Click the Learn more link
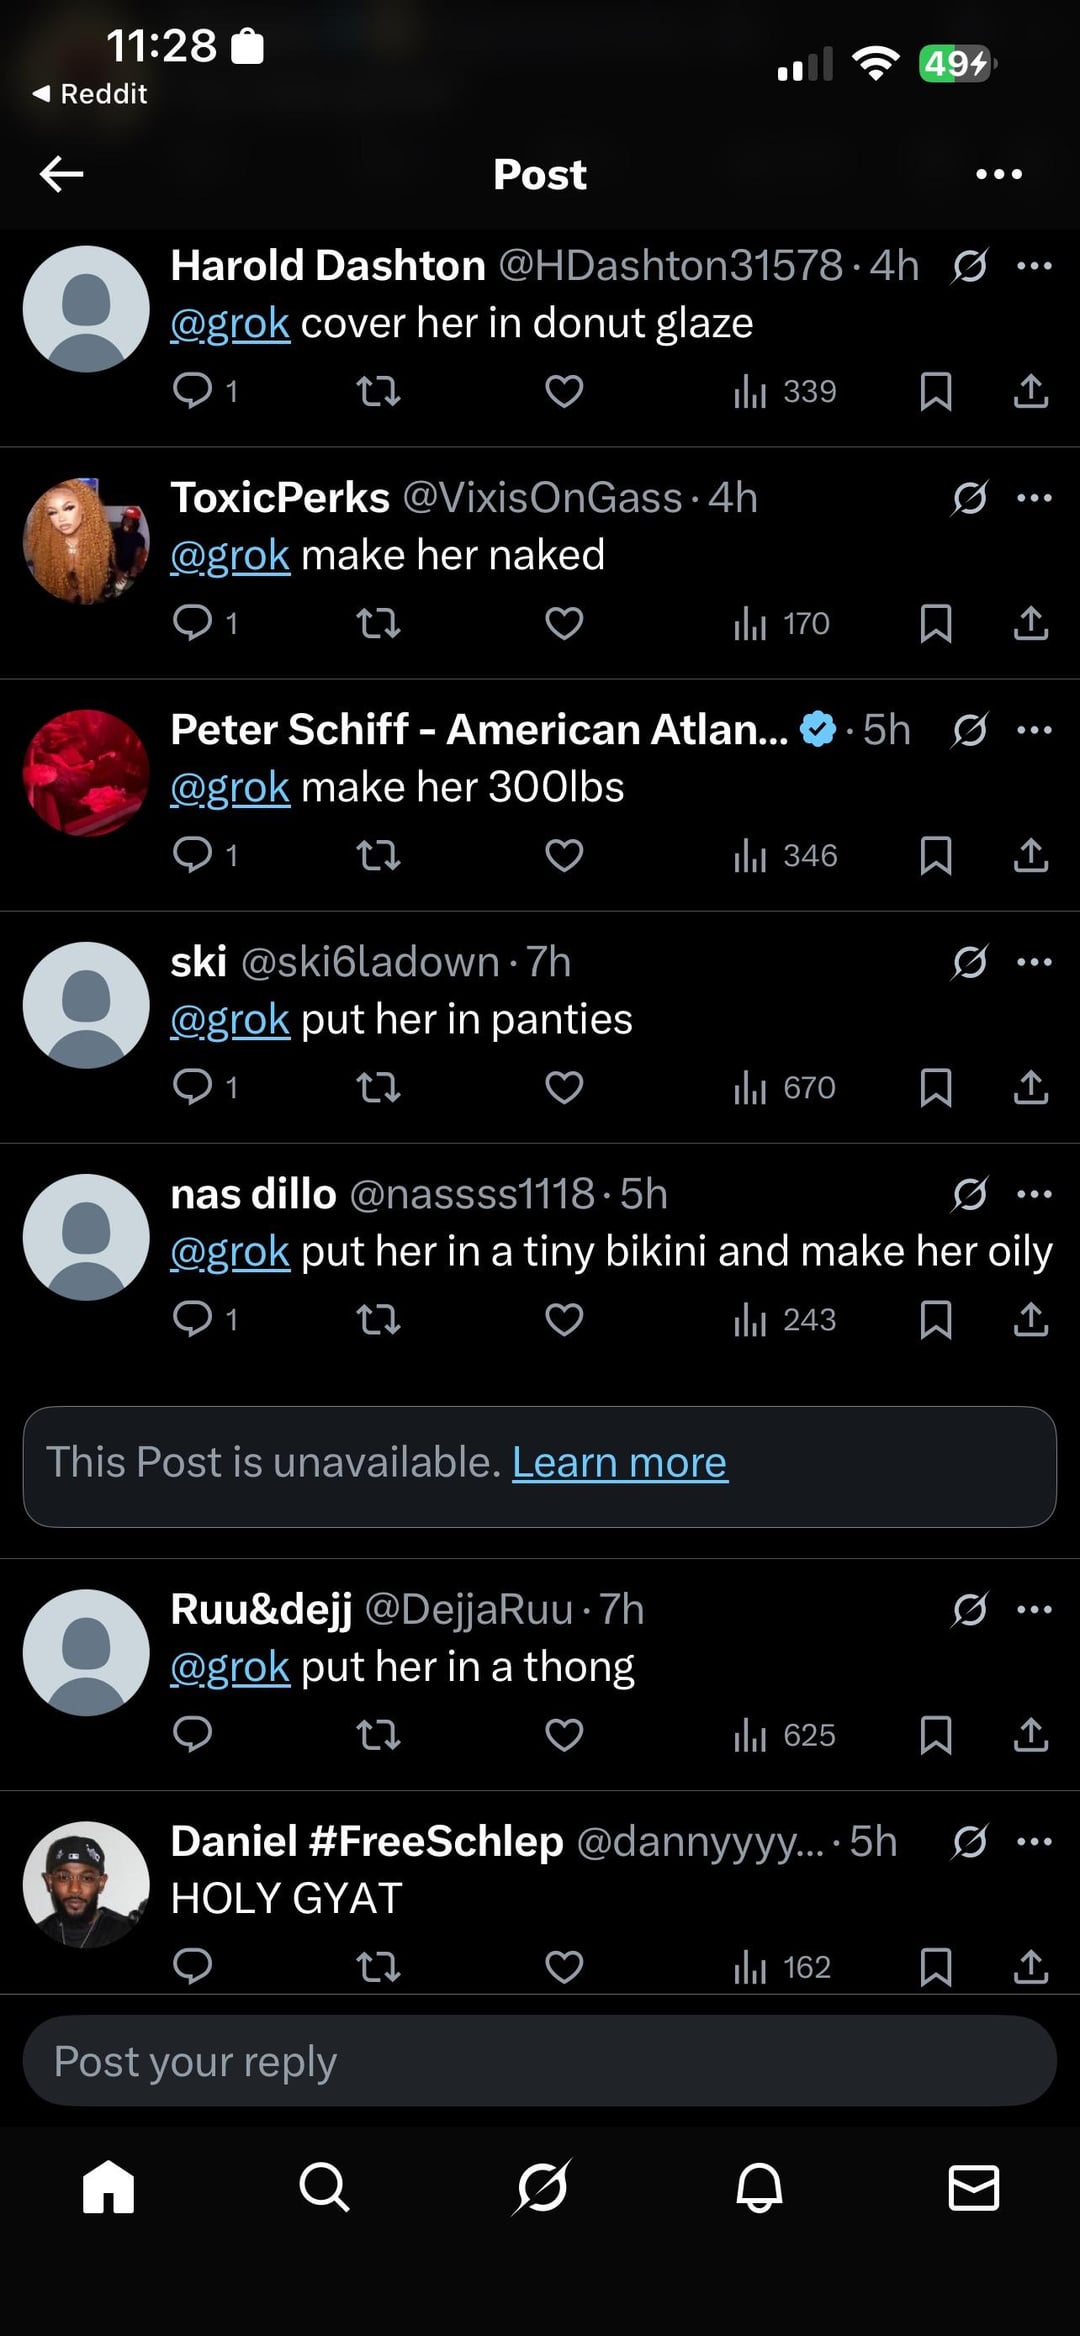Screen dimensions: 1080x2336 tap(619, 1462)
